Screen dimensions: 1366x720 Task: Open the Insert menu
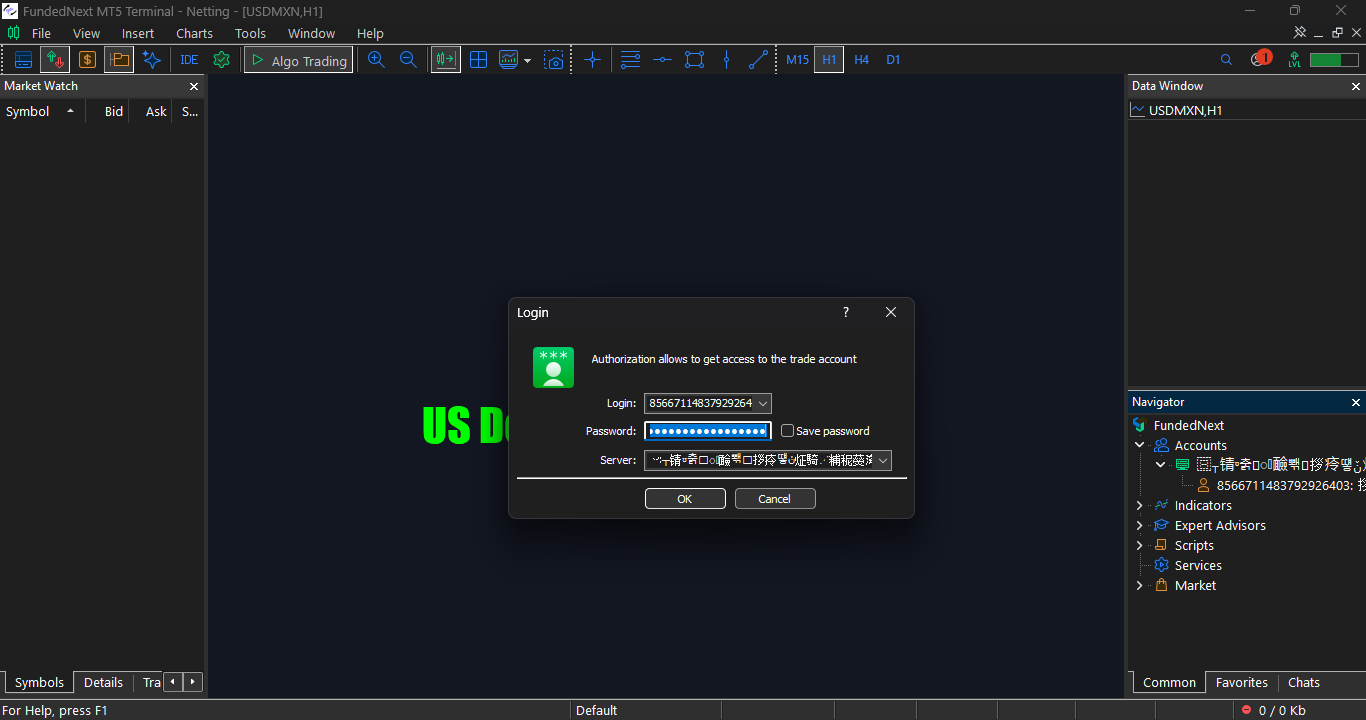point(138,33)
